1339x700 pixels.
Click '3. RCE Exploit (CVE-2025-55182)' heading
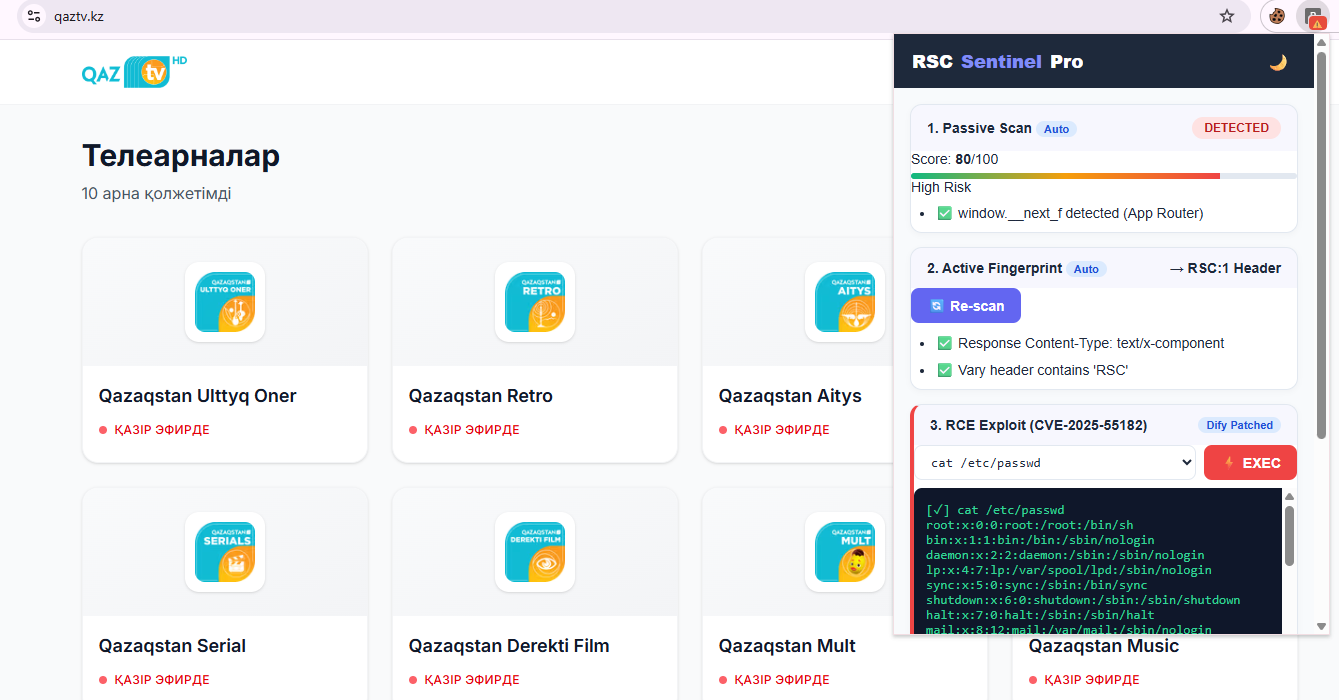[1038, 425]
